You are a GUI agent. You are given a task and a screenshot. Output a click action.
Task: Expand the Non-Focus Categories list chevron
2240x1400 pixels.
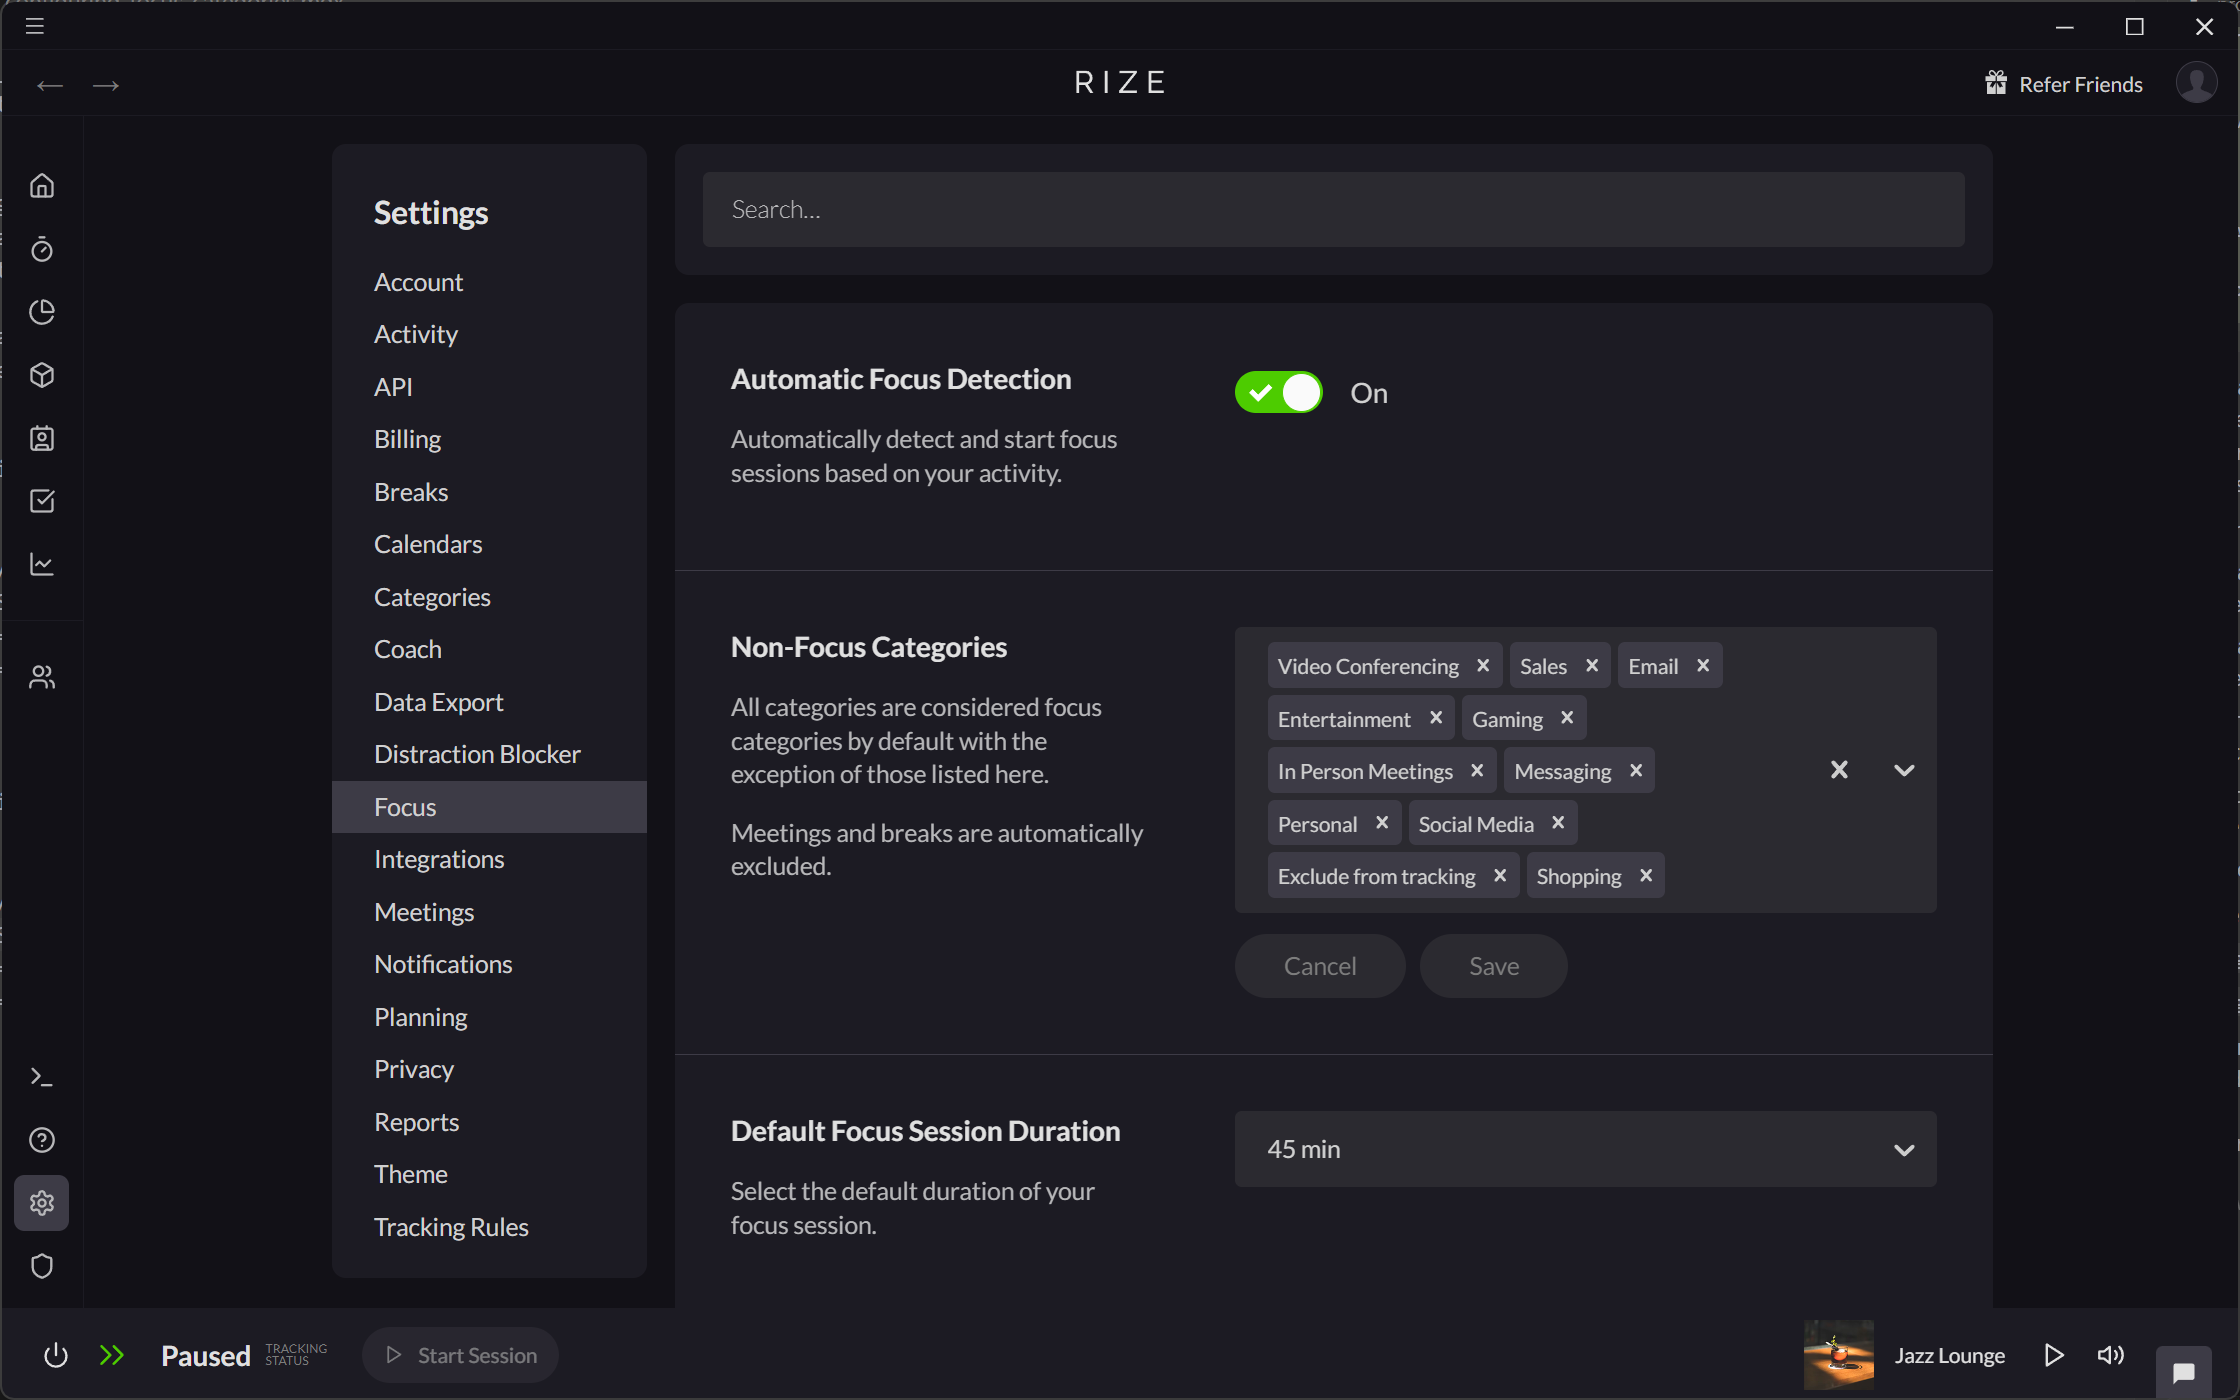(x=1903, y=770)
